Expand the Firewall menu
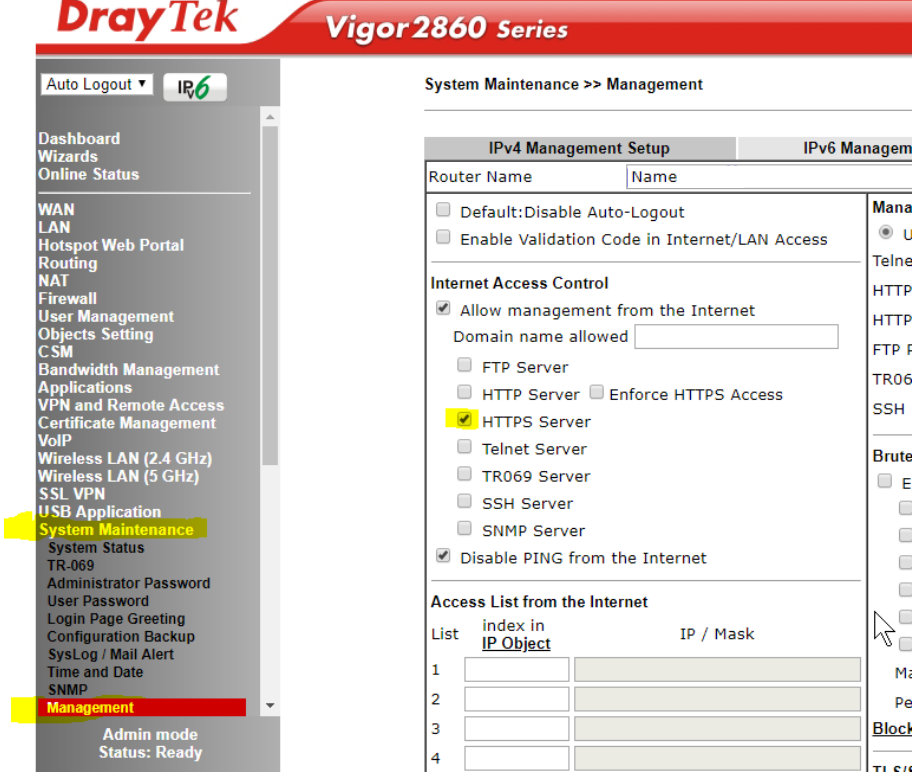This screenshot has width=923, height=780. 67,298
